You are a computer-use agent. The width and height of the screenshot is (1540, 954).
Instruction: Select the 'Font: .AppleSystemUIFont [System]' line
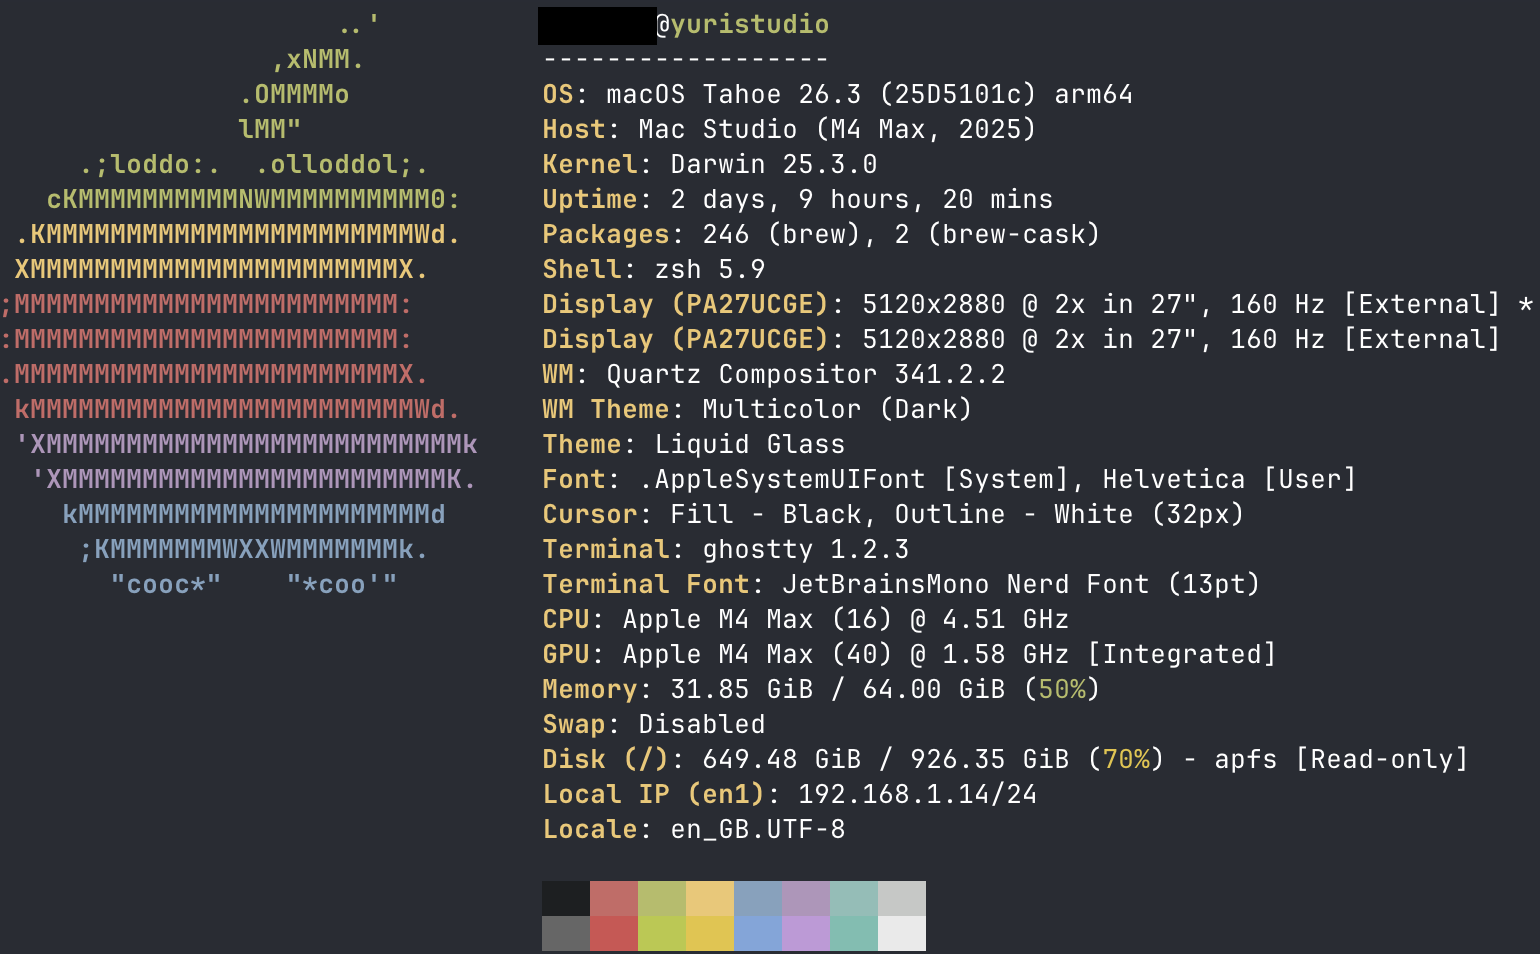click(x=949, y=479)
